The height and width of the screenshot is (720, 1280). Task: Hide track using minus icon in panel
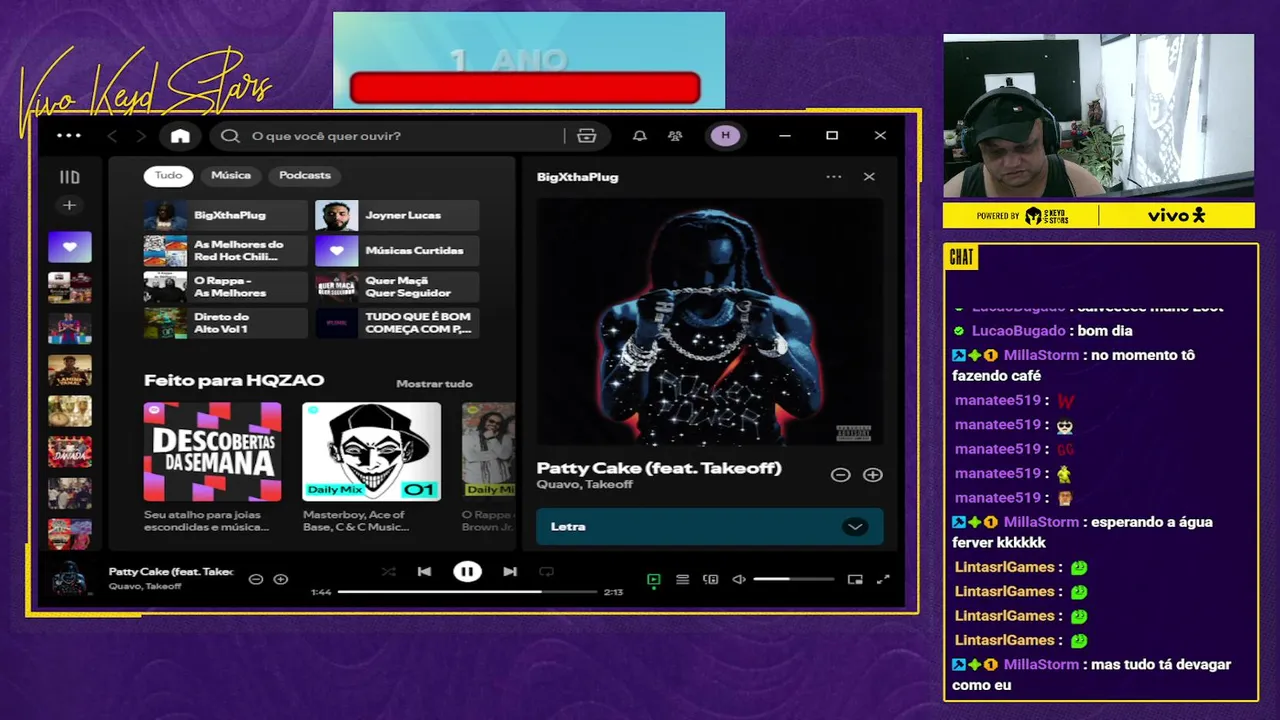[841, 475]
